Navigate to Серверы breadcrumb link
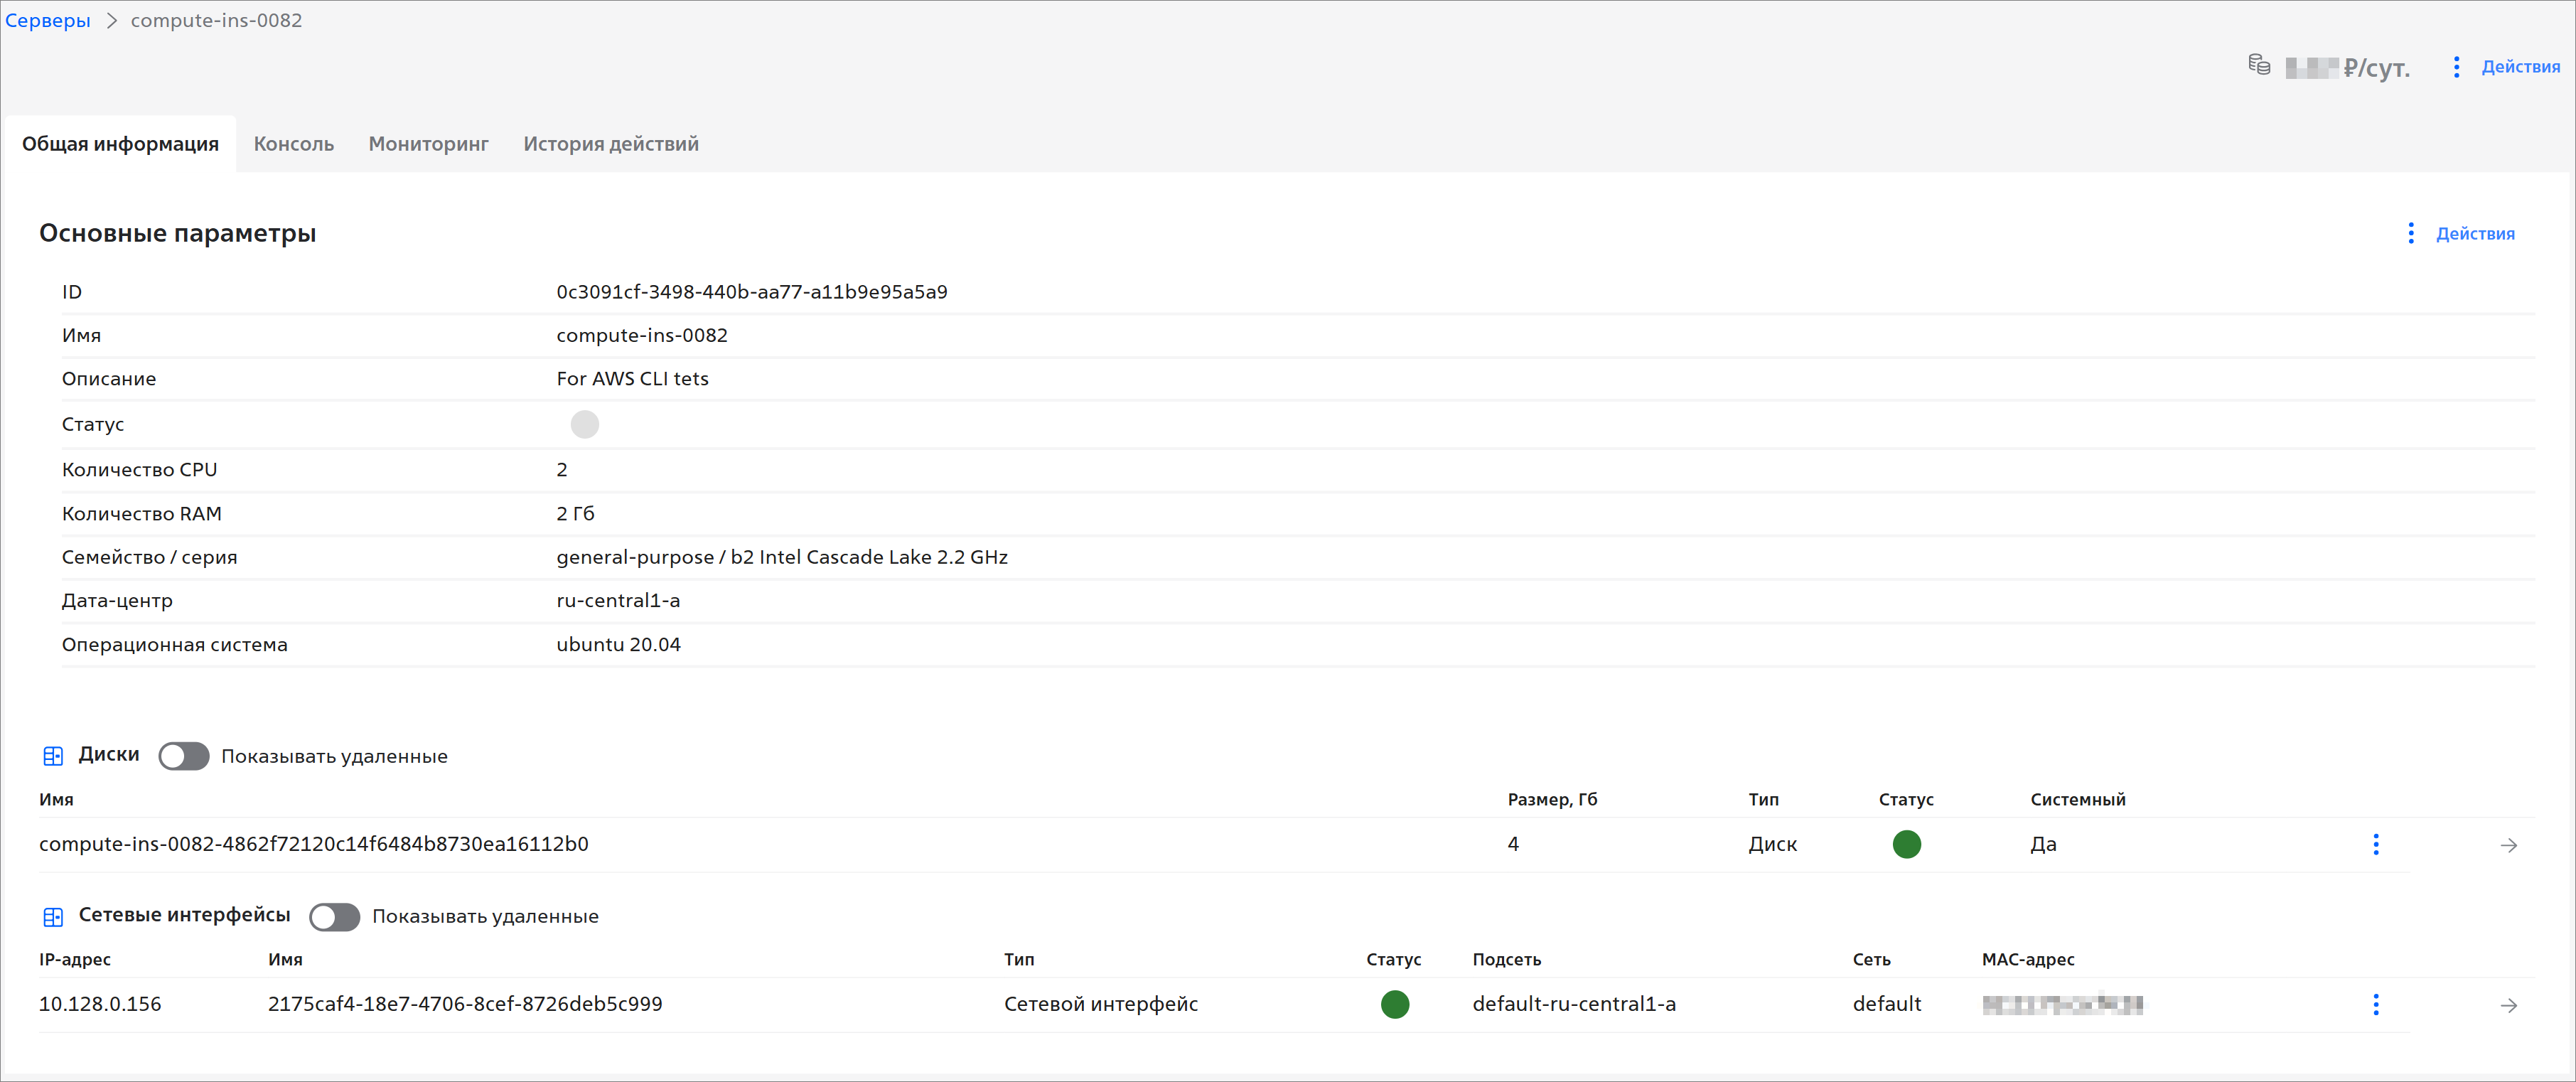2576x1082 pixels. click(x=47, y=21)
